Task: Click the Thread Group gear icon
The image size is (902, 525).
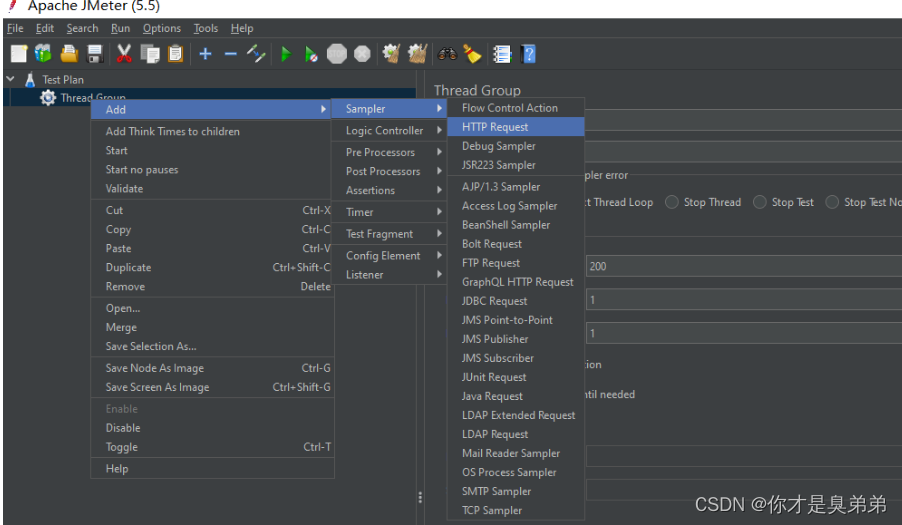Action: 48,97
